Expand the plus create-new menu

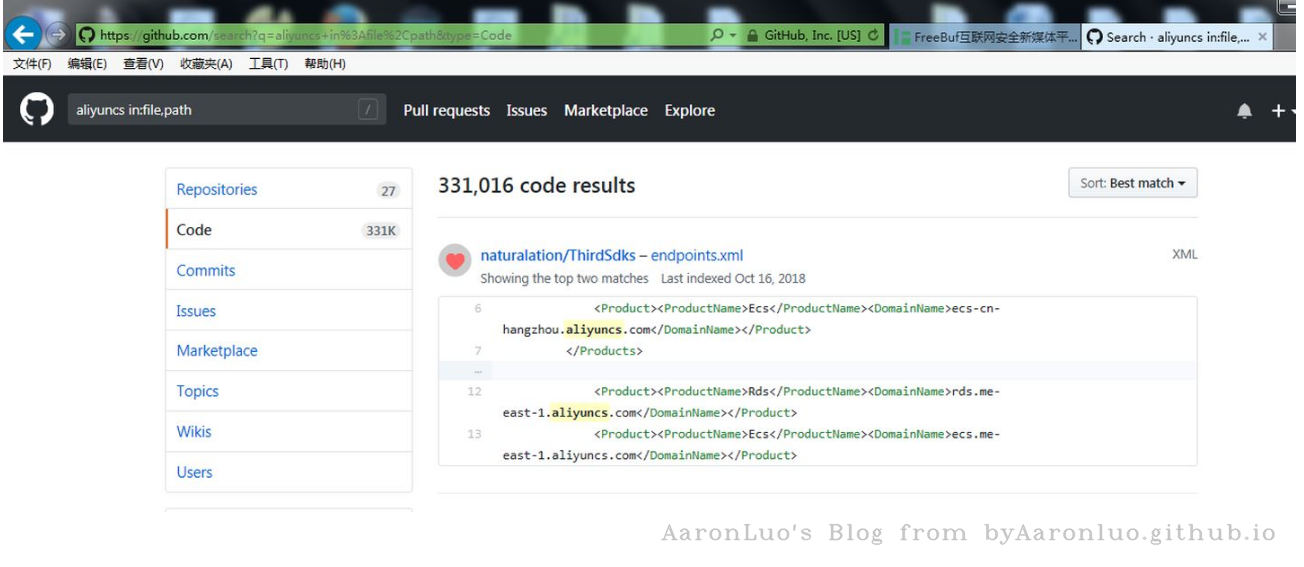point(1280,111)
